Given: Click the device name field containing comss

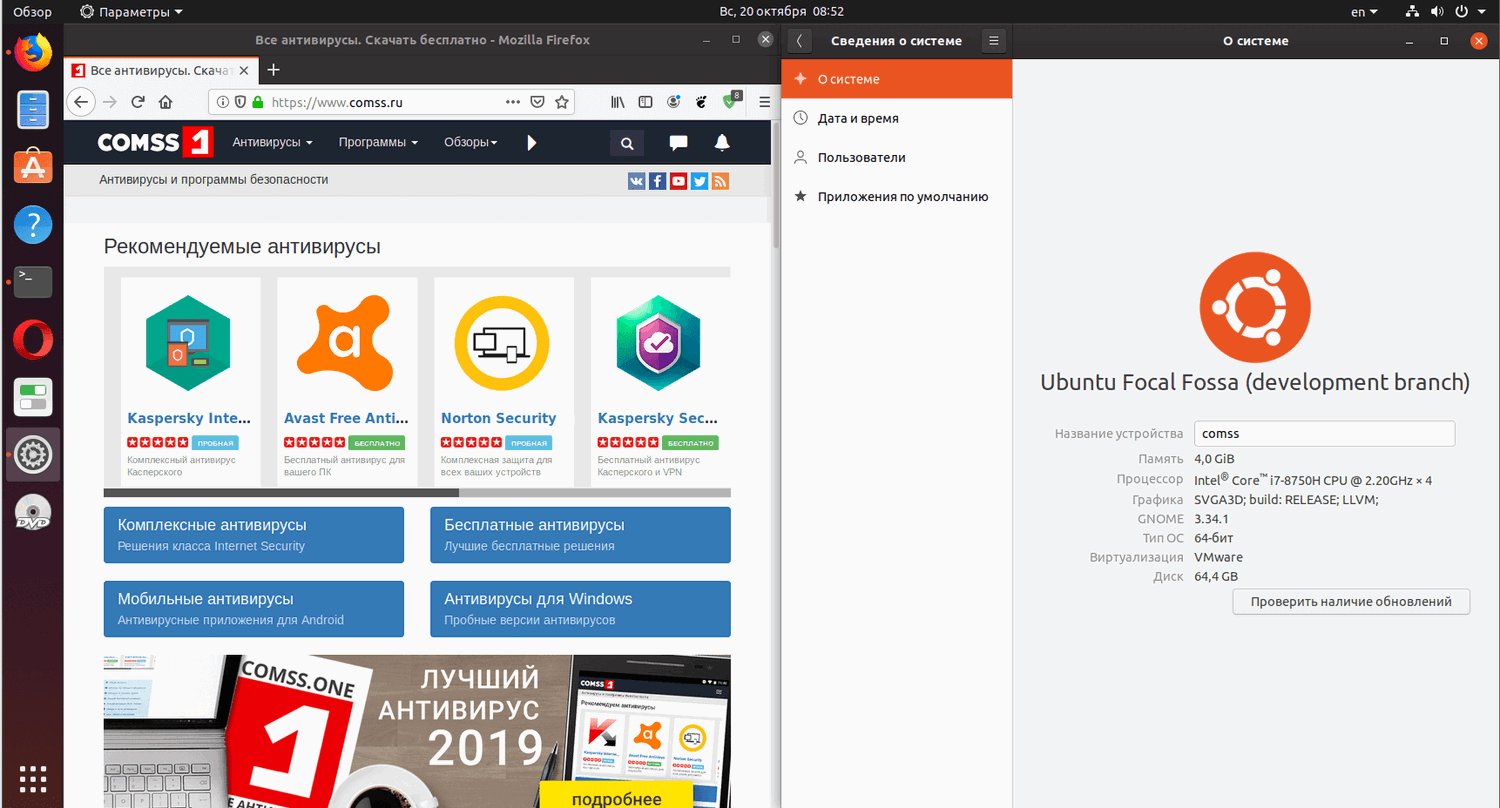Looking at the screenshot, I should coord(1324,433).
